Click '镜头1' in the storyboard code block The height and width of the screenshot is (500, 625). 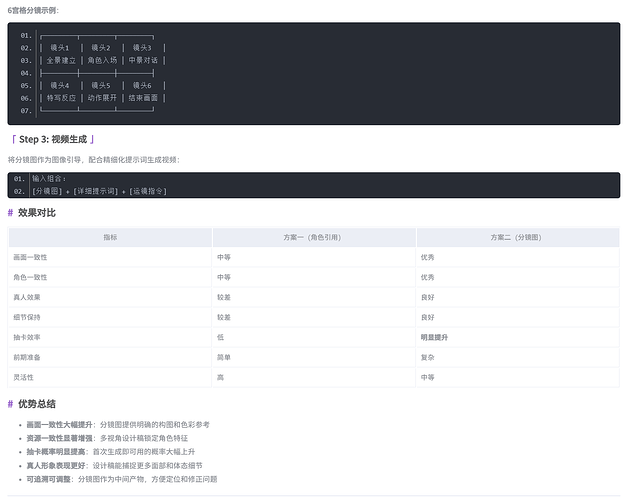[x=60, y=48]
